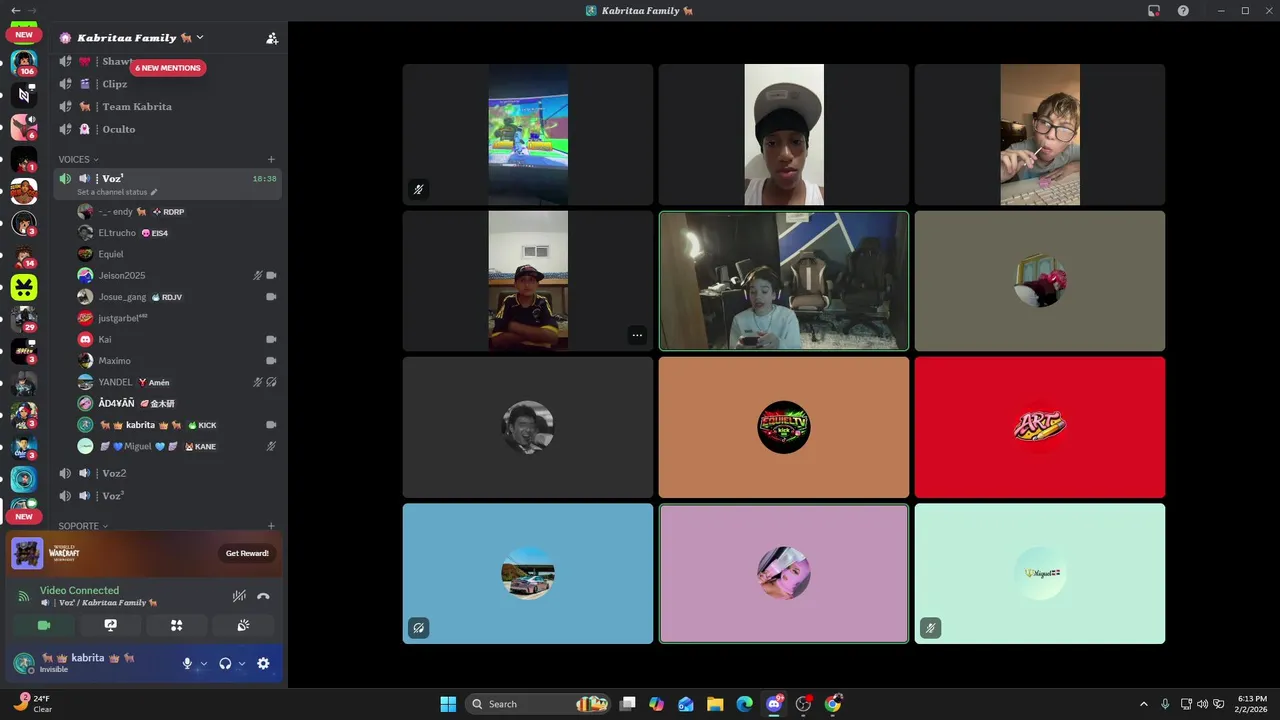Click Kai's camera icon in list
The width and height of the screenshot is (1280, 720).
click(271, 339)
